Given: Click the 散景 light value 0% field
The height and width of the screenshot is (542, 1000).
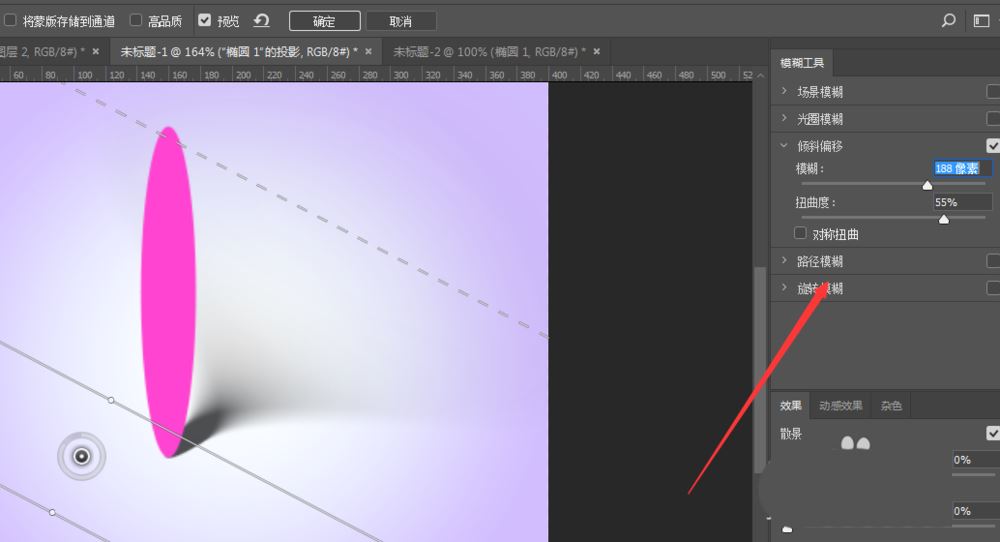Looking at the screenshot, I should point(976,460).
